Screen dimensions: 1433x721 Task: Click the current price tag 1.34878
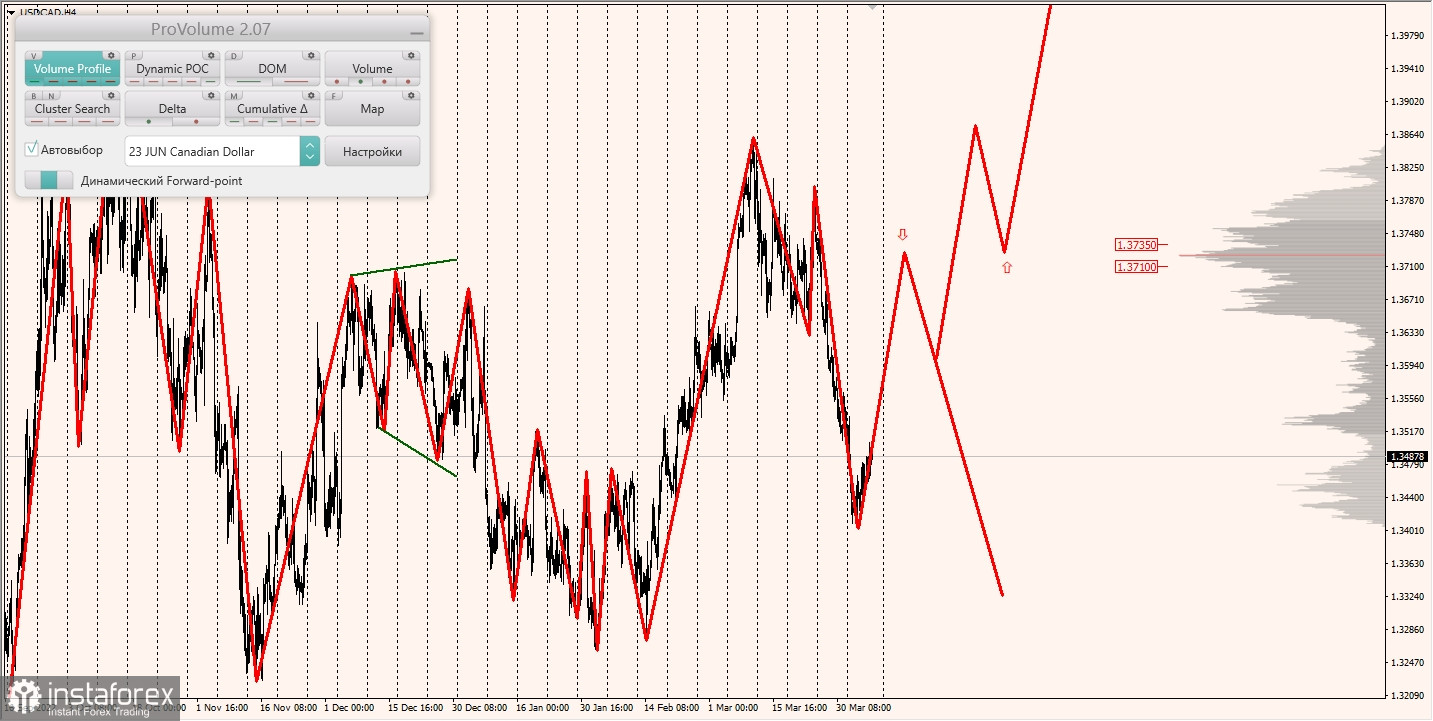[1408, 457]
